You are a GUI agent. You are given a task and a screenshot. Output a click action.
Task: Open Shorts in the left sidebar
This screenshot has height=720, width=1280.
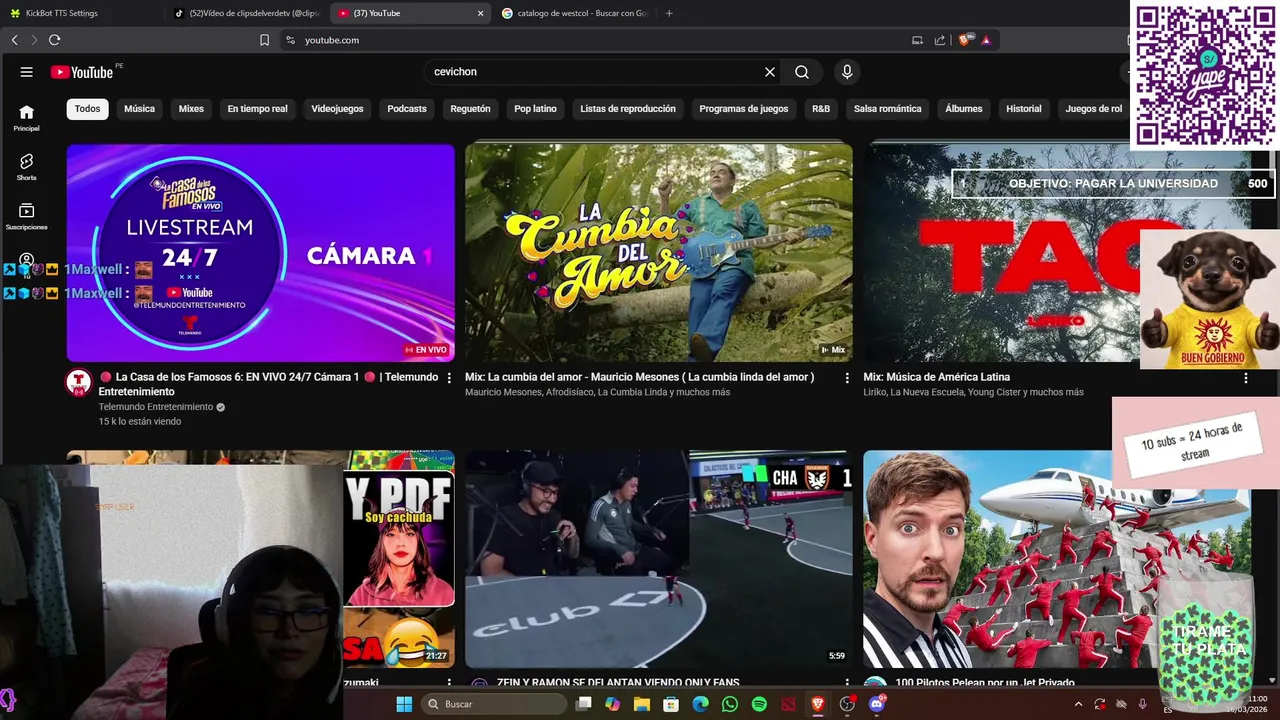pyautogui.click(x=27, y=167)
